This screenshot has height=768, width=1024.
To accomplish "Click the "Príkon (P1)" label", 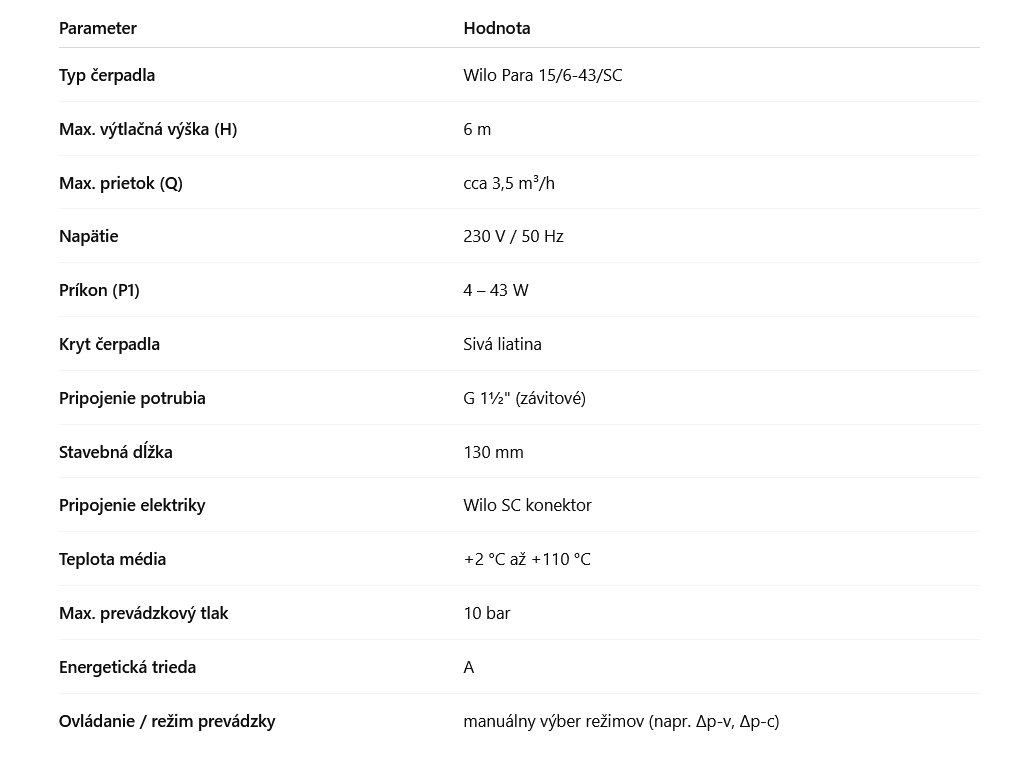I will 99,290.
